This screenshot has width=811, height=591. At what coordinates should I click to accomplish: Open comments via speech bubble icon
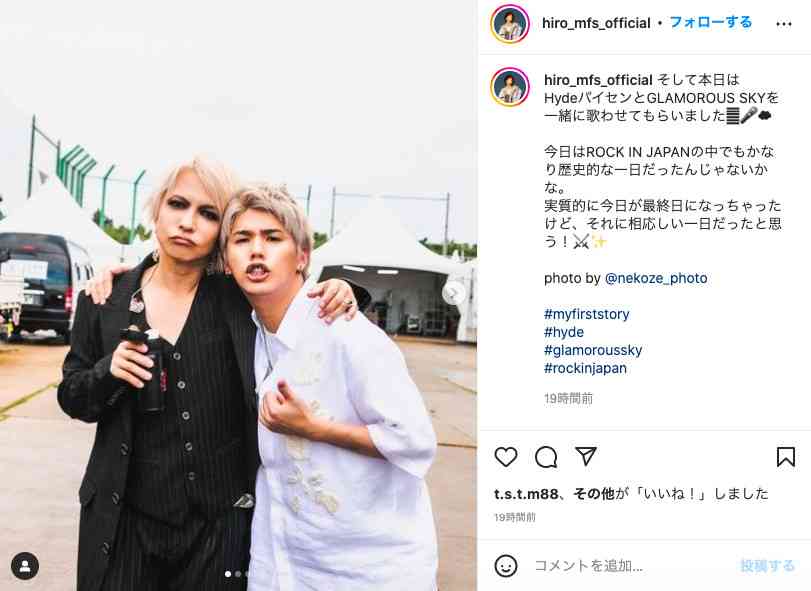point(546,457)
